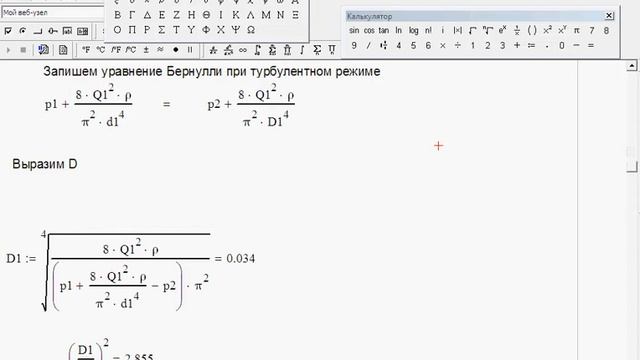The image size is (640, 360).
Task: Insert square root operator in Calculator
Action: tap(473, 30)
